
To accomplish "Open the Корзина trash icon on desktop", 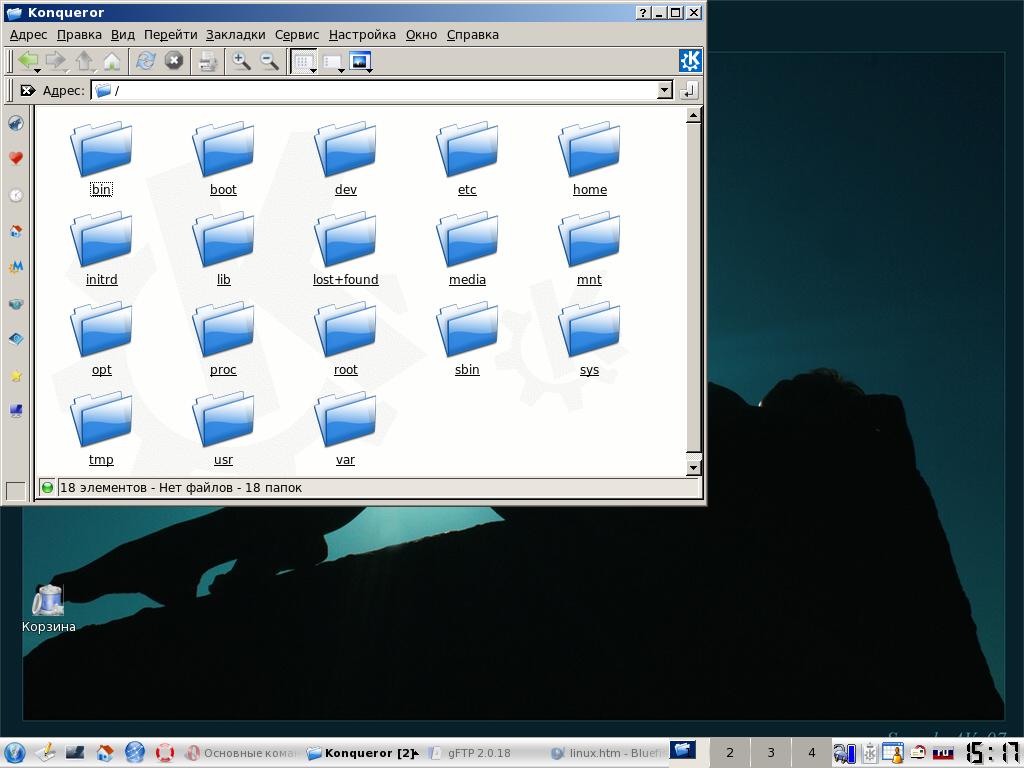I will [48, 609].
